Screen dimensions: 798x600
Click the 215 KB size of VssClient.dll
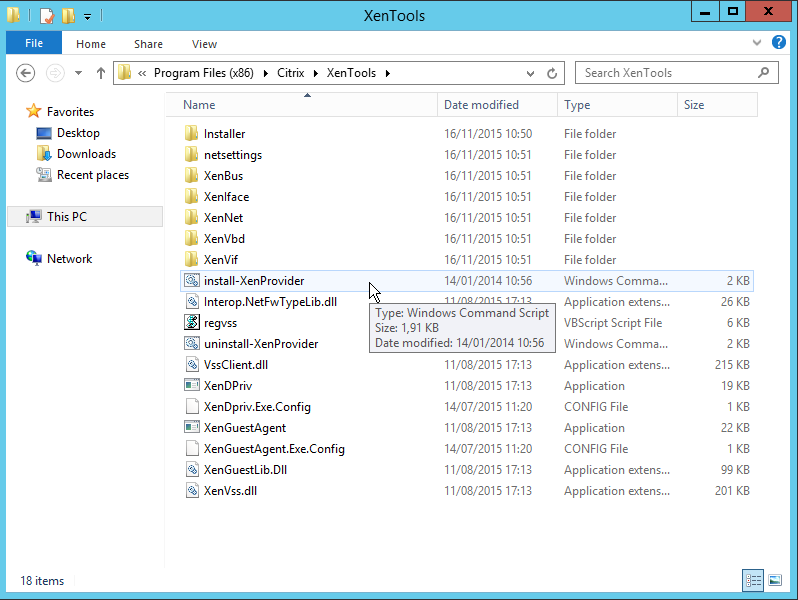point(732,365)
